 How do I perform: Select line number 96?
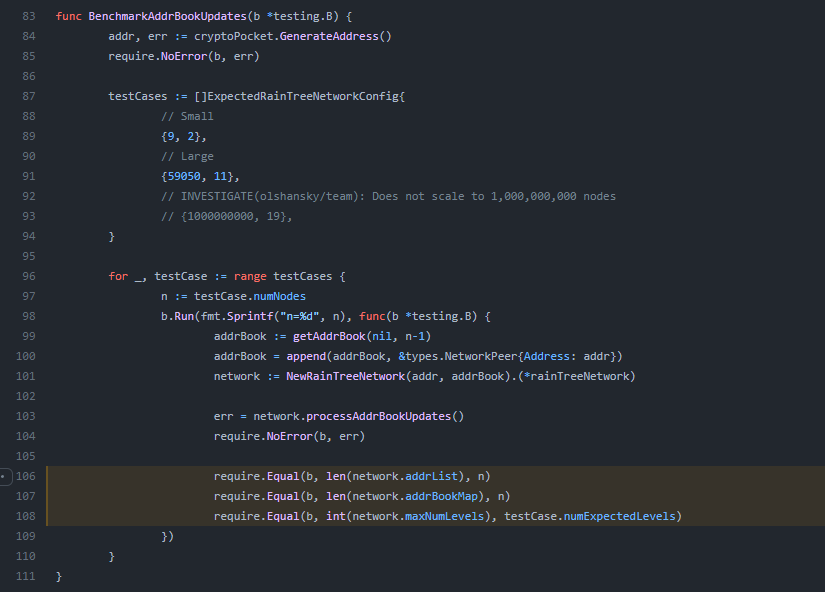click(x=29, y=276)
